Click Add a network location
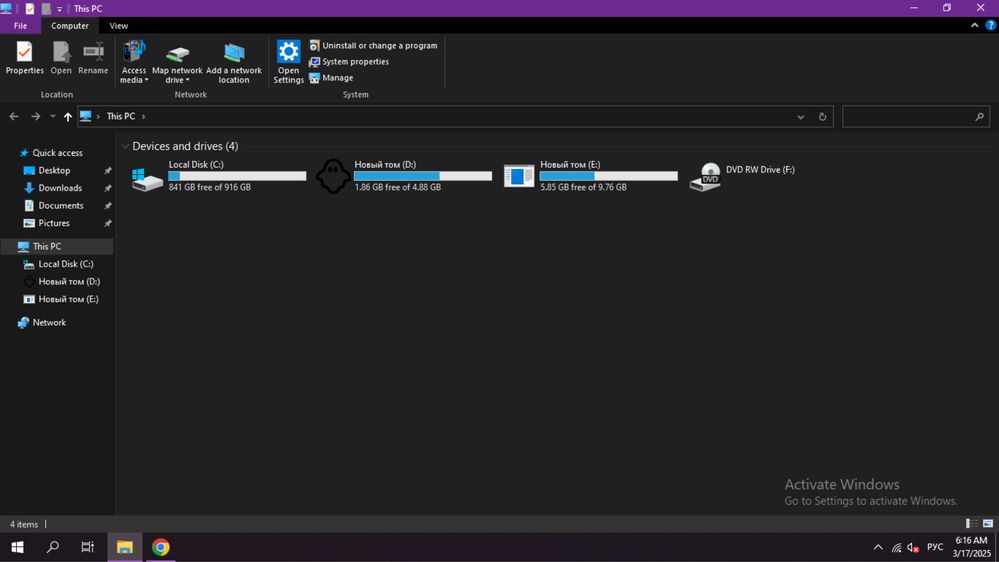Image resolution: width=999 pixels, height=562 pixels. (234, 62)
